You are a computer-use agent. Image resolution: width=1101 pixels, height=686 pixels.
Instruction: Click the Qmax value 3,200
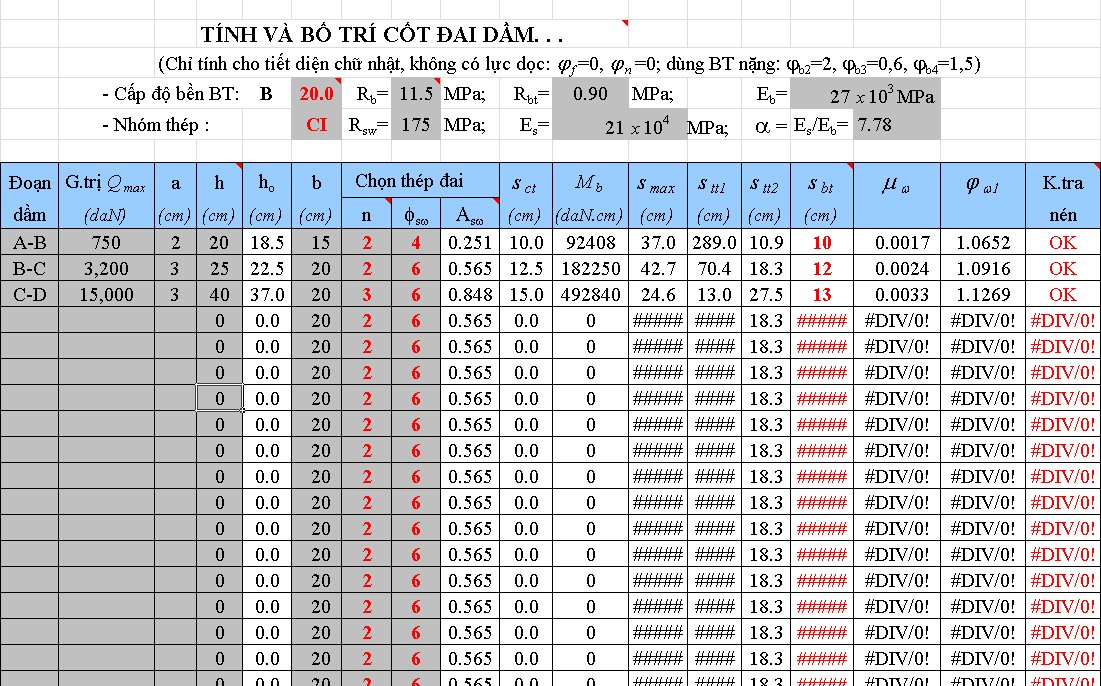(x=106, y=268)
